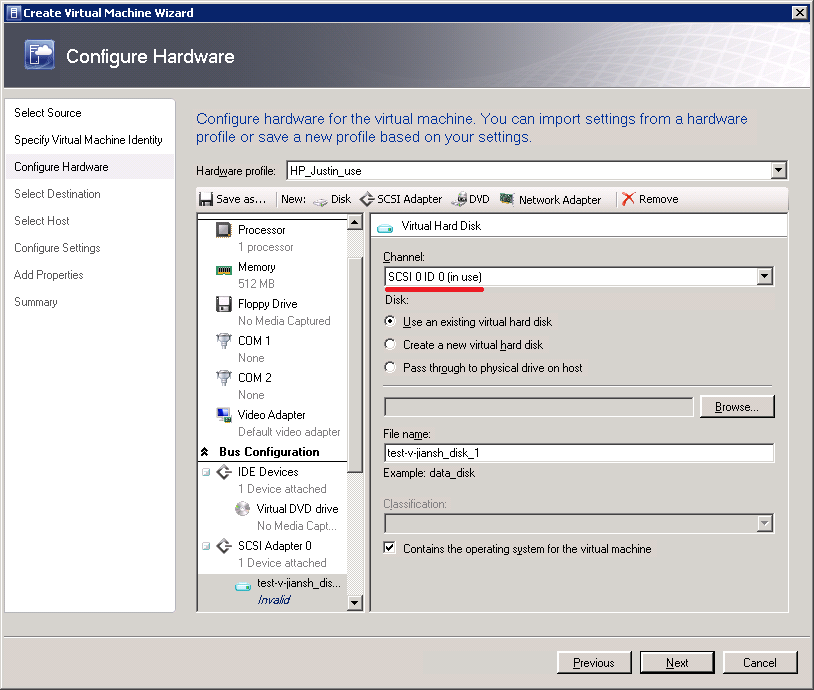The width and height of the screenshot is (814, 690).
Task: Click the Save as floppy disk icon
Action: (206, 199)
